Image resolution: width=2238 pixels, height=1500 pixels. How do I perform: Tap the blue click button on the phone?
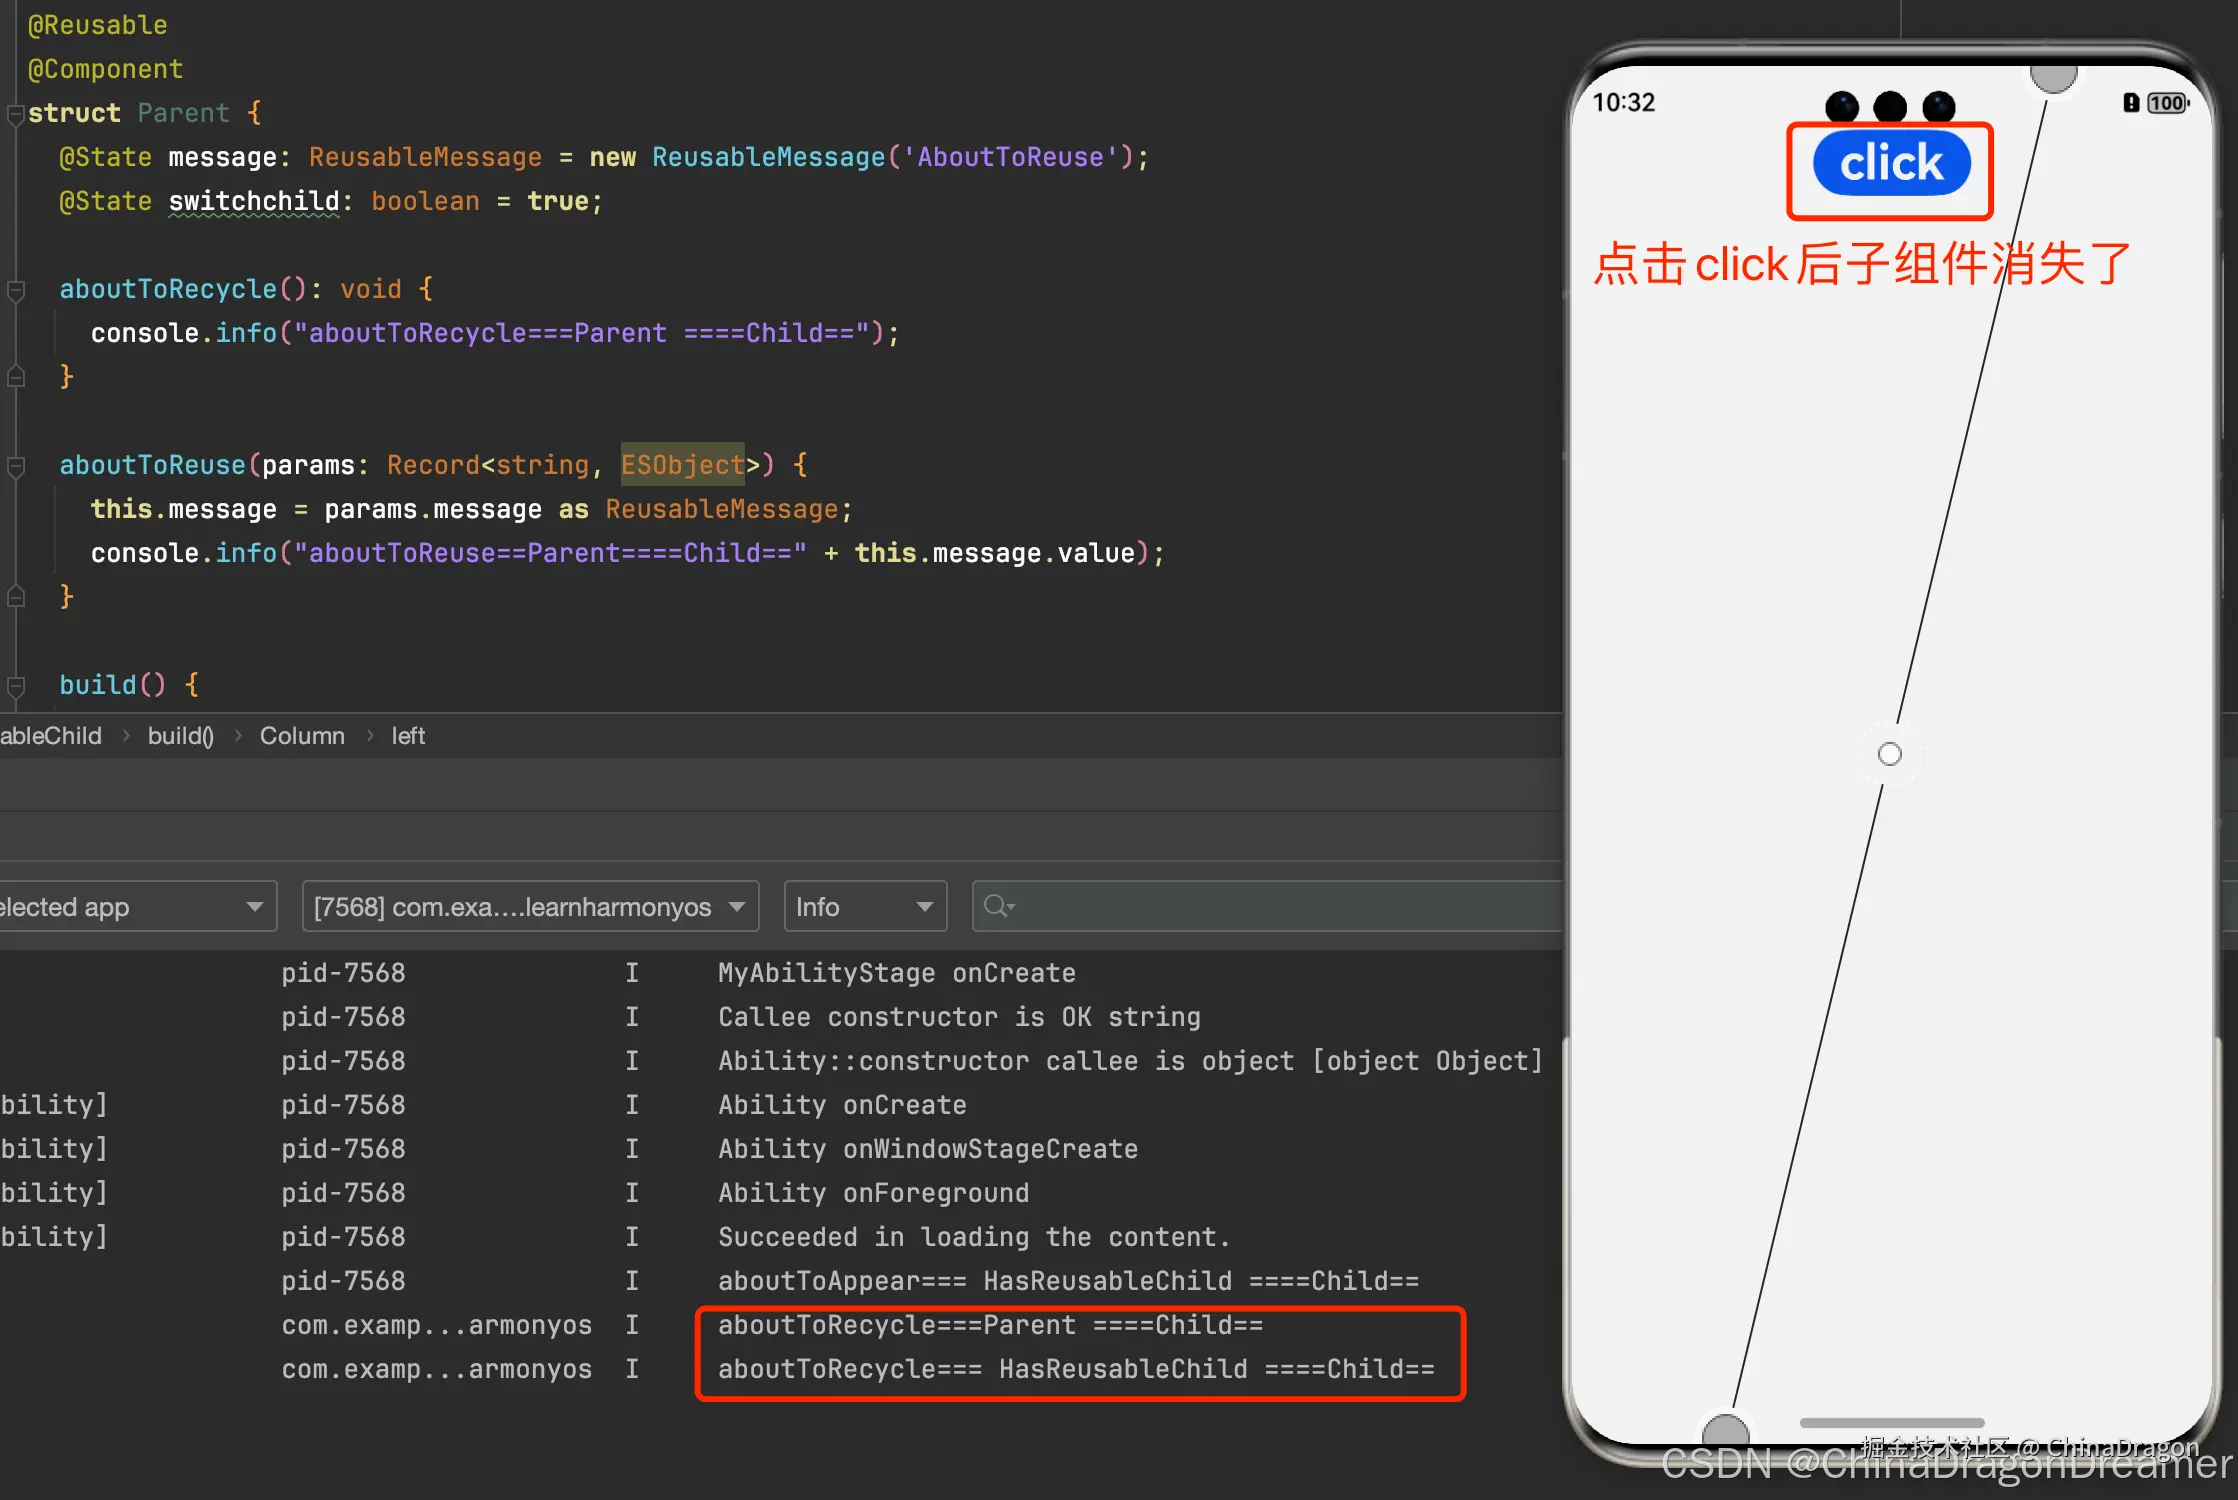coord(1891,163)
